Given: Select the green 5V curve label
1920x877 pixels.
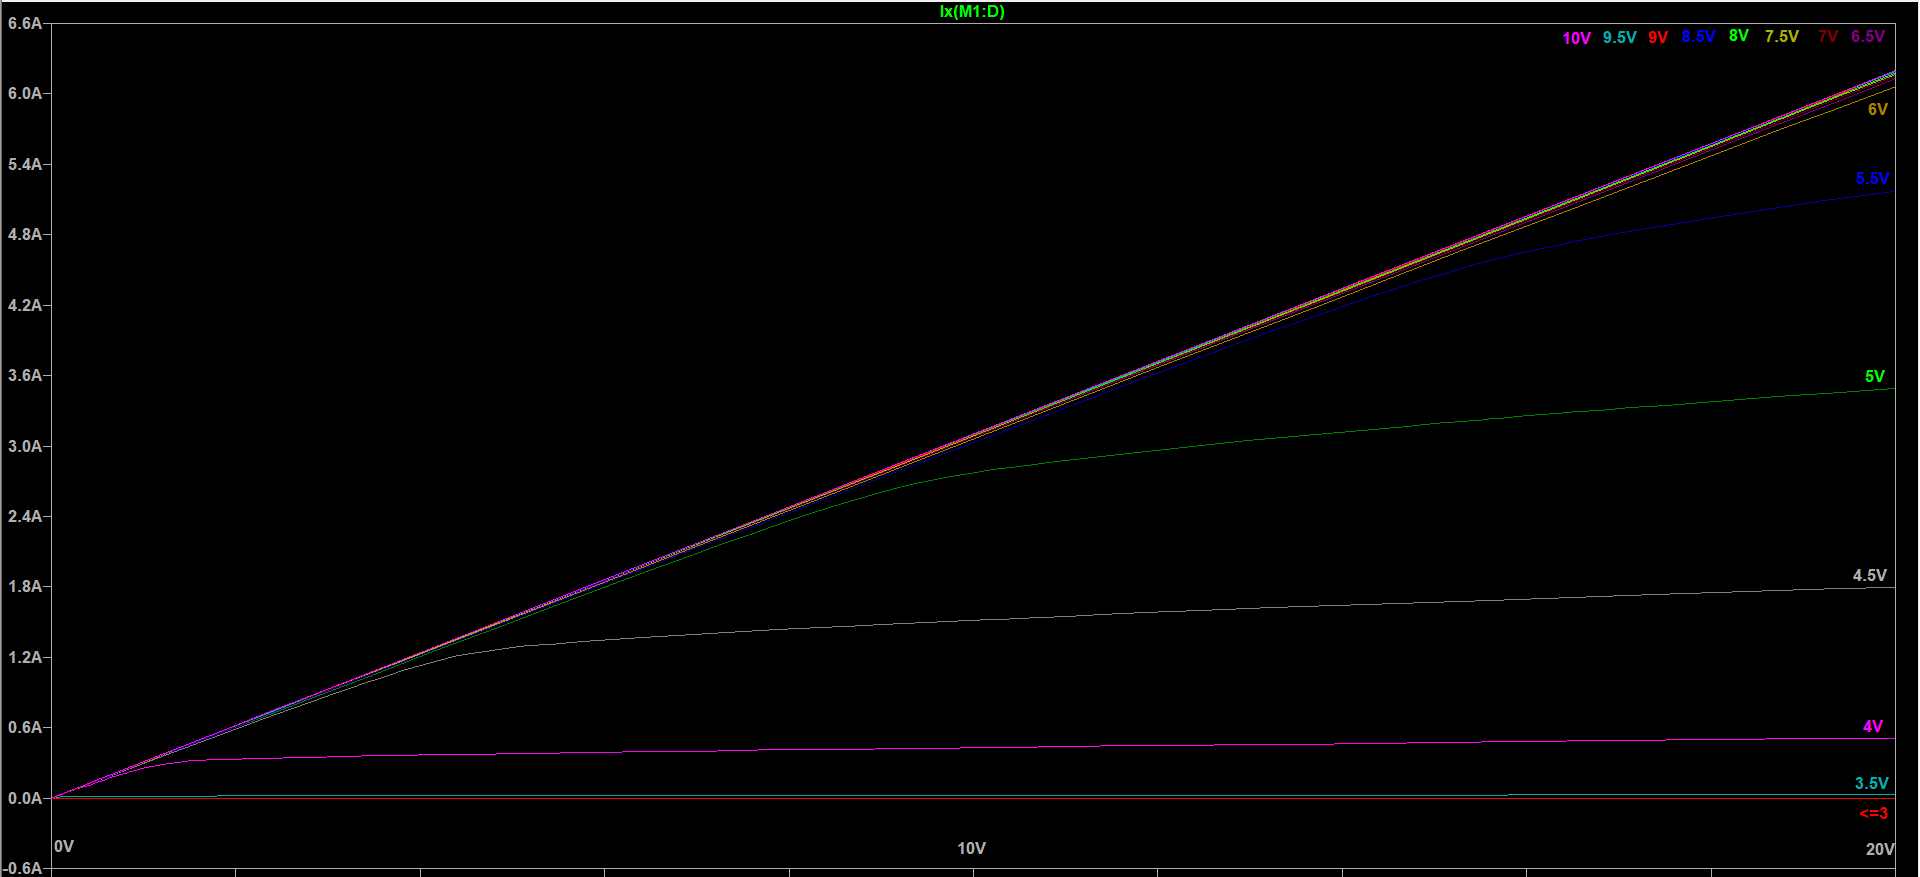Looking at the screenshot, I should (x=1874, y=377).
